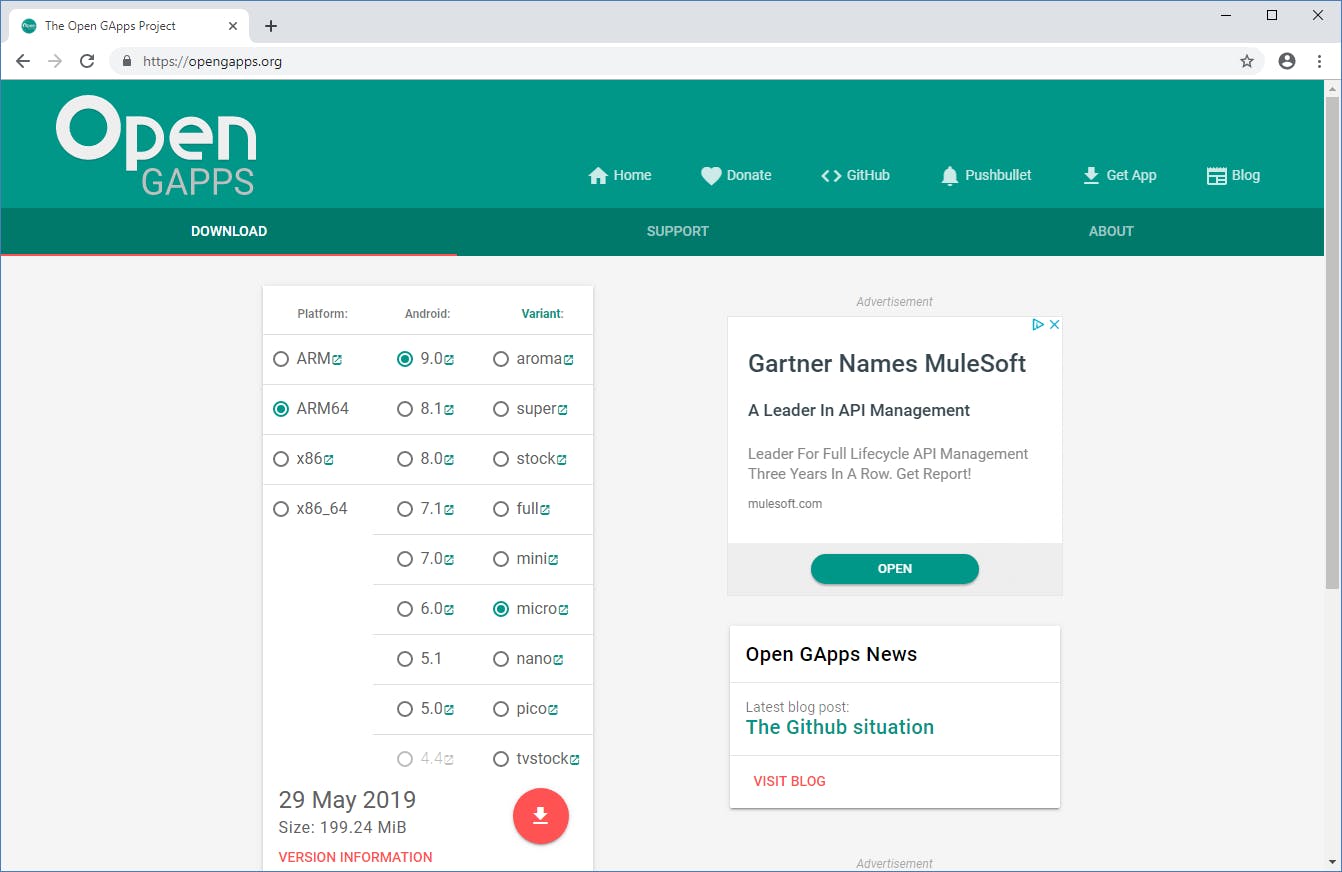
Task: Open the Donate link in the header
Action: [x=736, y=175]
